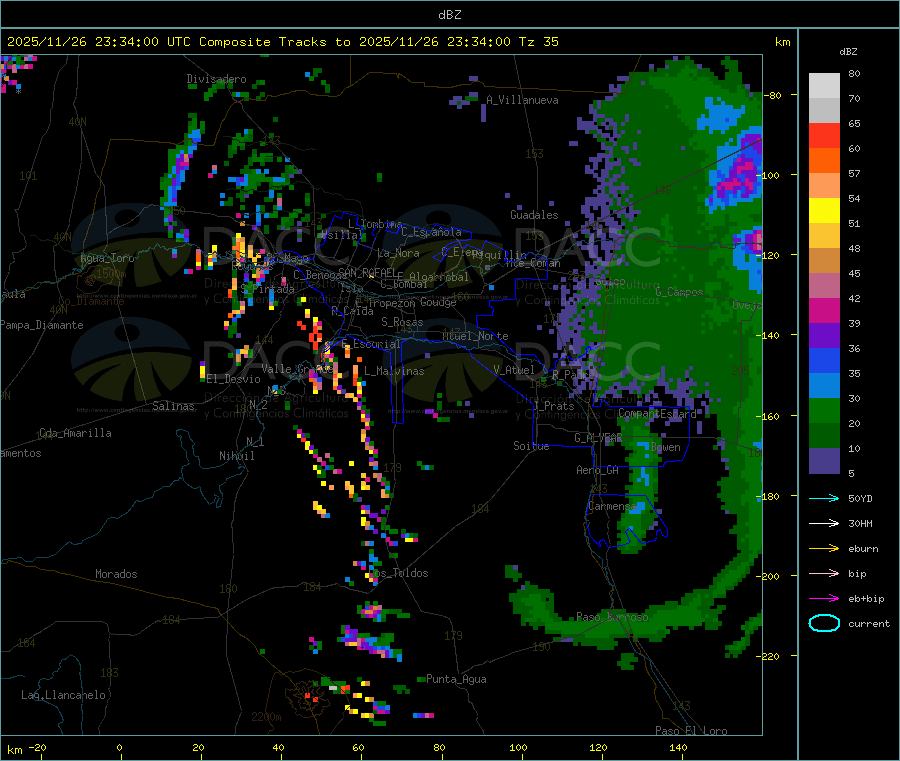Click the 'Paso_El_Loro' place label
900x761 pixels.
click(x=691, y=731)
